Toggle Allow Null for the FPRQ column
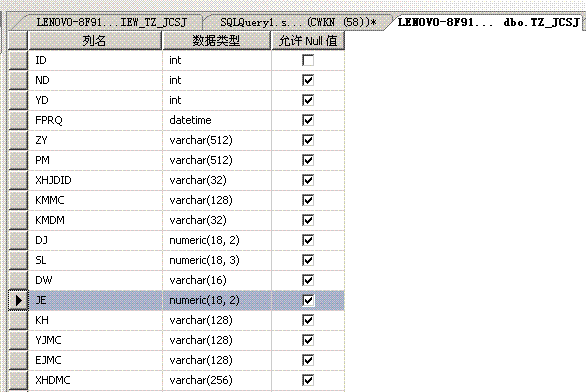This screenshot has height=392, width=586. (x=308, y=120)
